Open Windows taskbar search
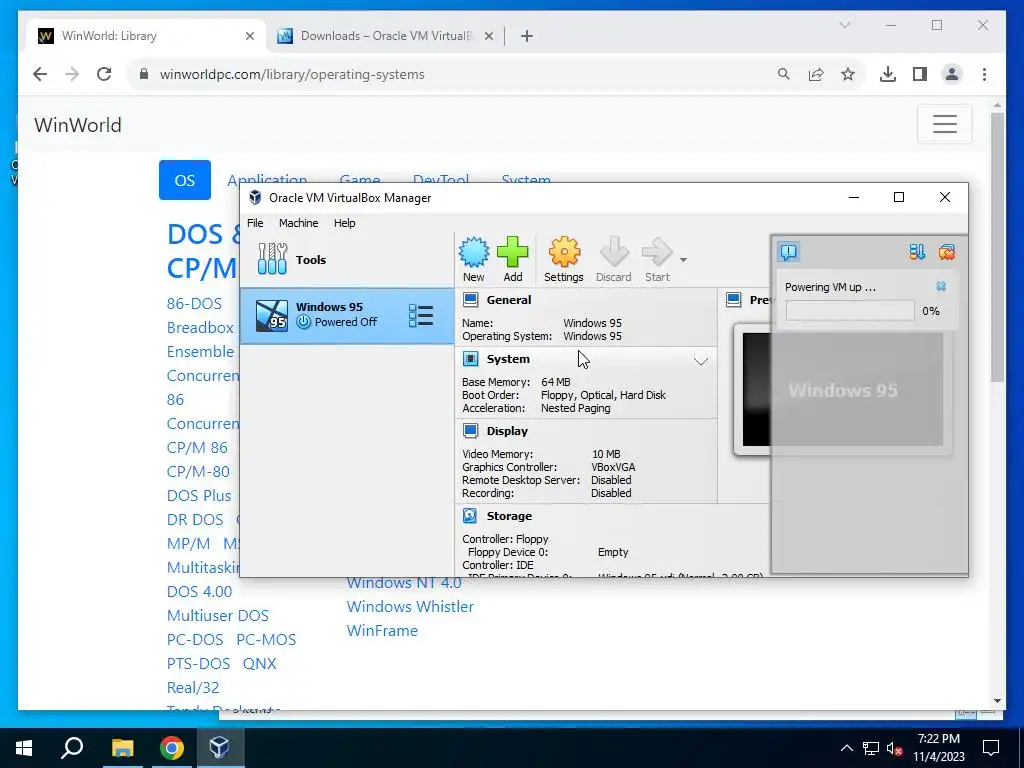Viewport: 1024px width, 768px height. click(72, 748)
